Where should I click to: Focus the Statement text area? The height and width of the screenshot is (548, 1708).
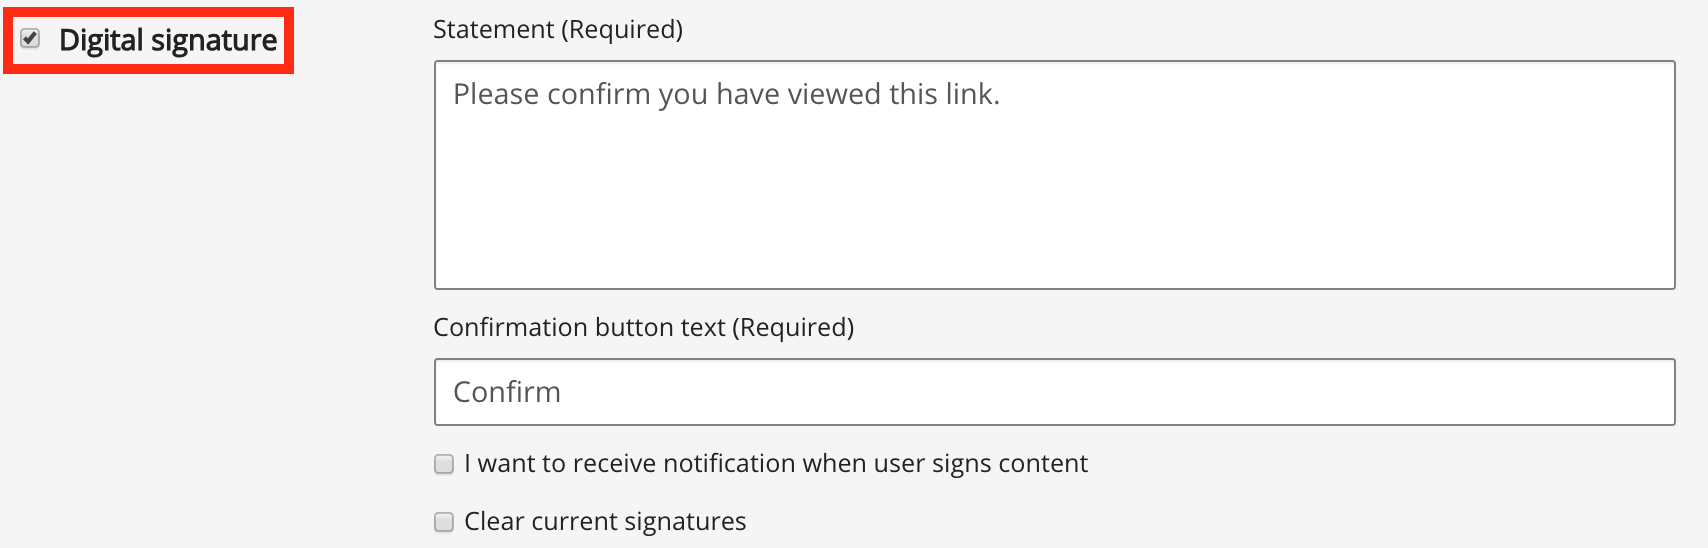pyautogui.click(x=1054, y=175)
